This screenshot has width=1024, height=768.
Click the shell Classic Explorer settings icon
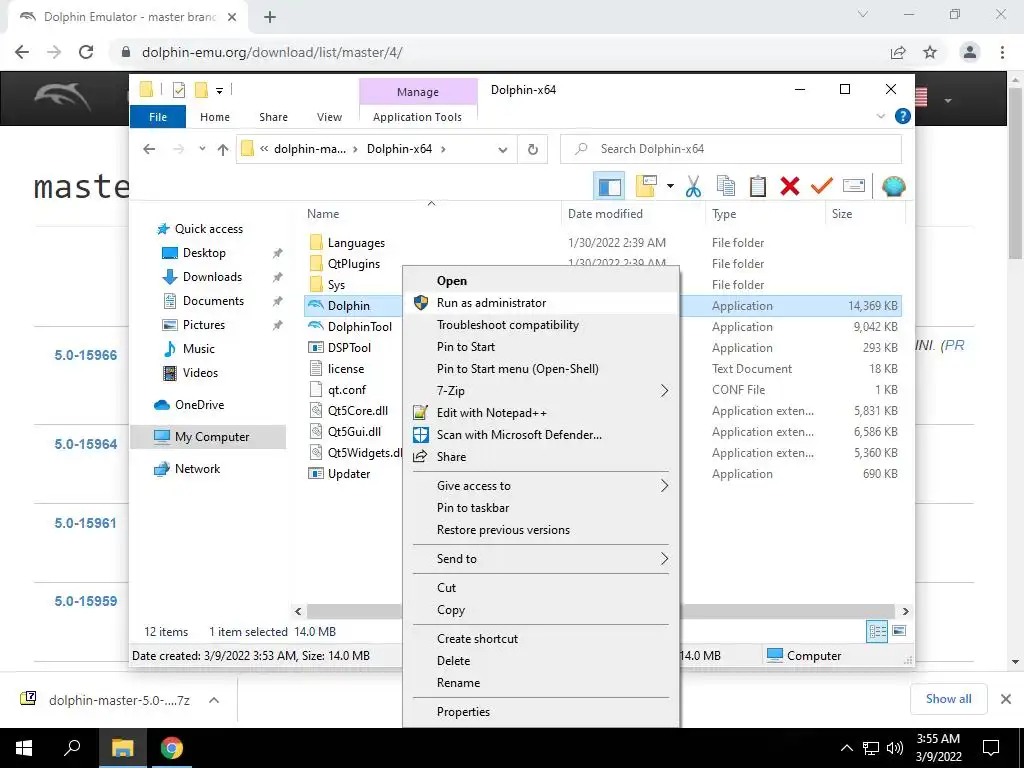893,187
